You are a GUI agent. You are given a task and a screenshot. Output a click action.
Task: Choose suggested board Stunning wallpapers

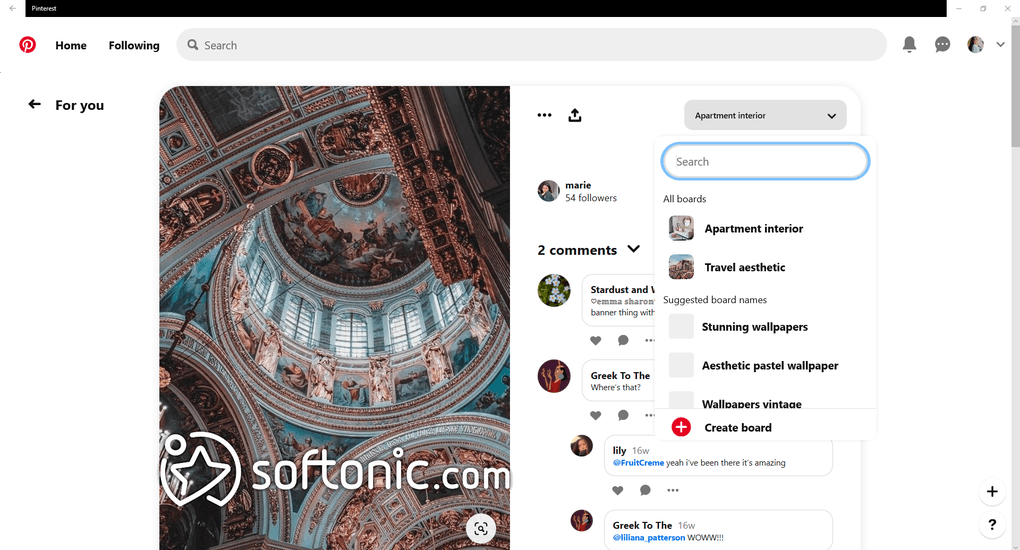coord(765,327)
